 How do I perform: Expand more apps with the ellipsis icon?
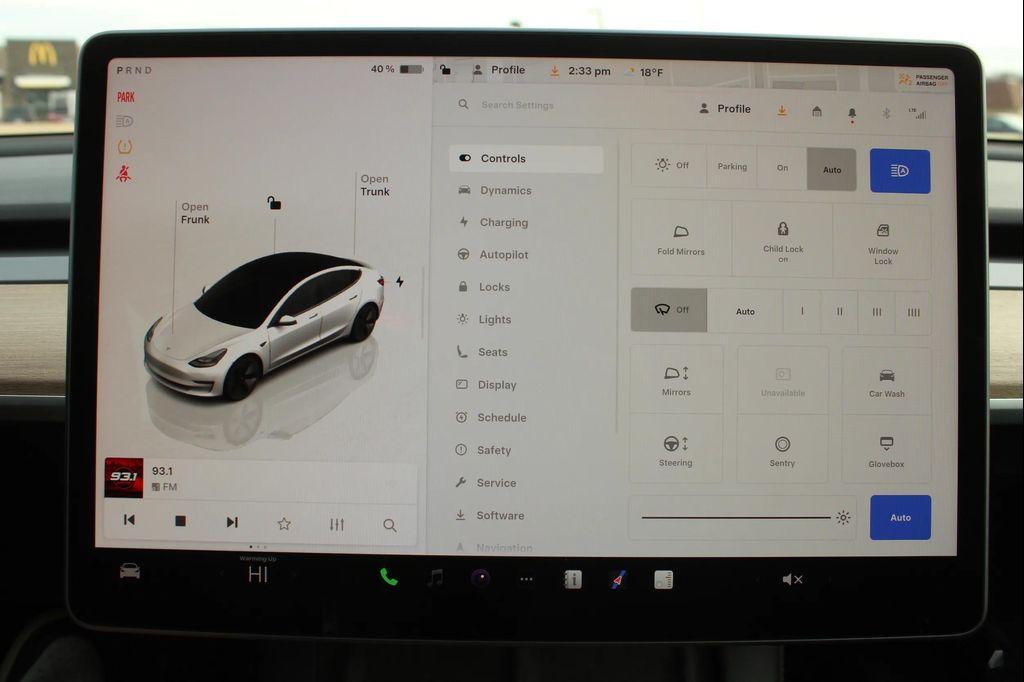(x=526, y=578)
